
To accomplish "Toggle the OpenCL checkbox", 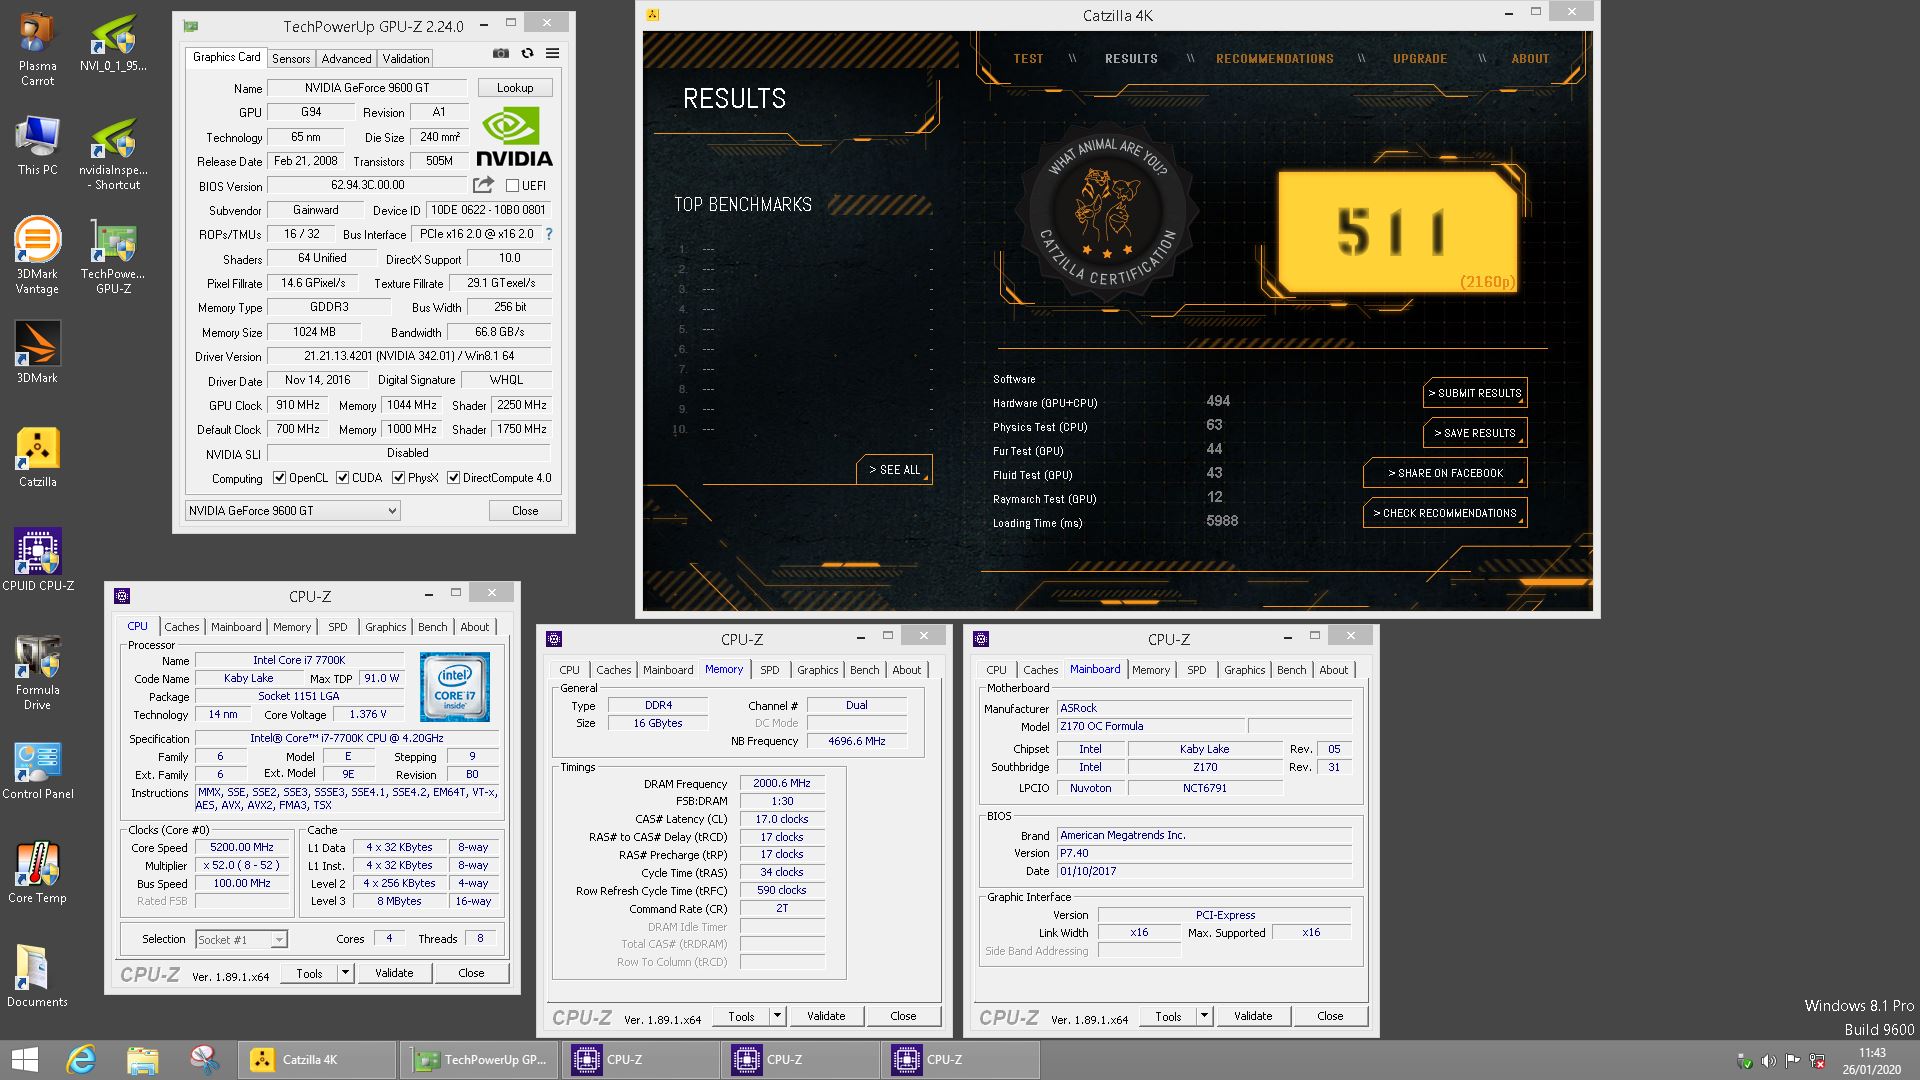I will click(280, 478).
